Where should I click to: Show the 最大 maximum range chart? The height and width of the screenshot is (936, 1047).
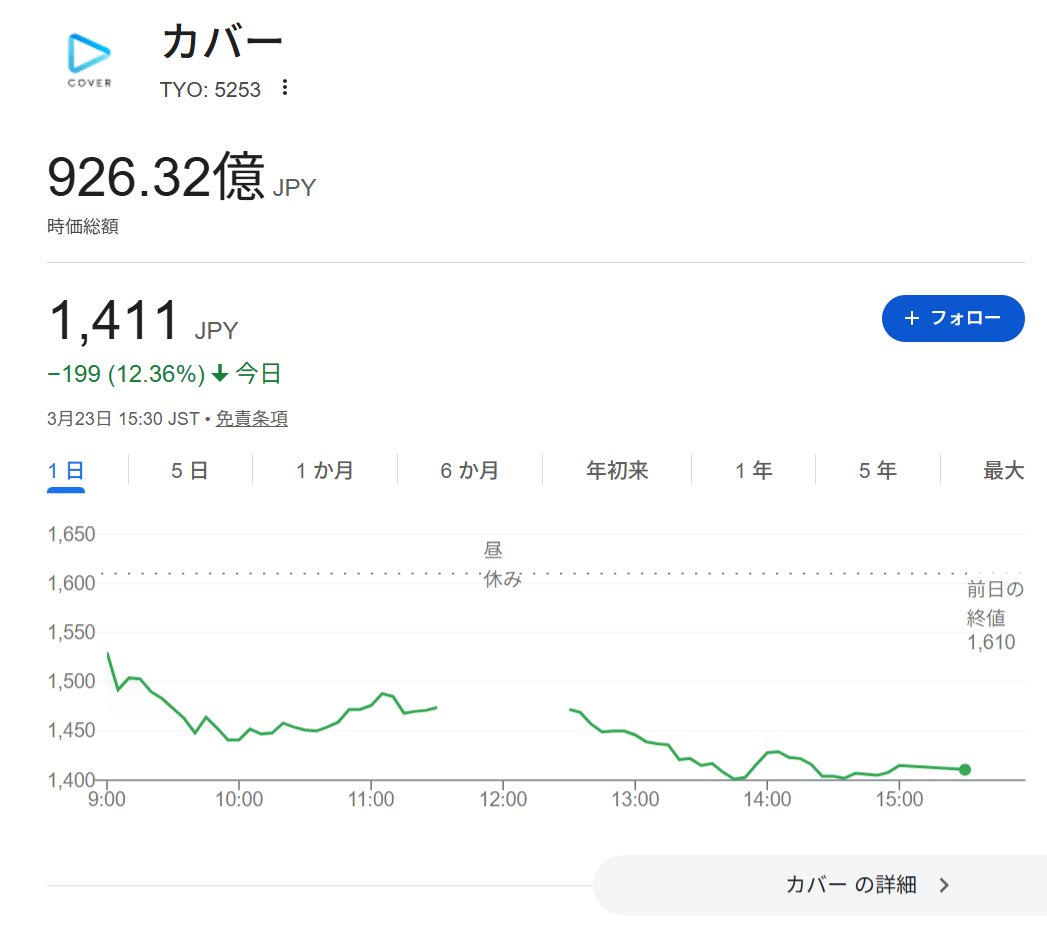1003,470
